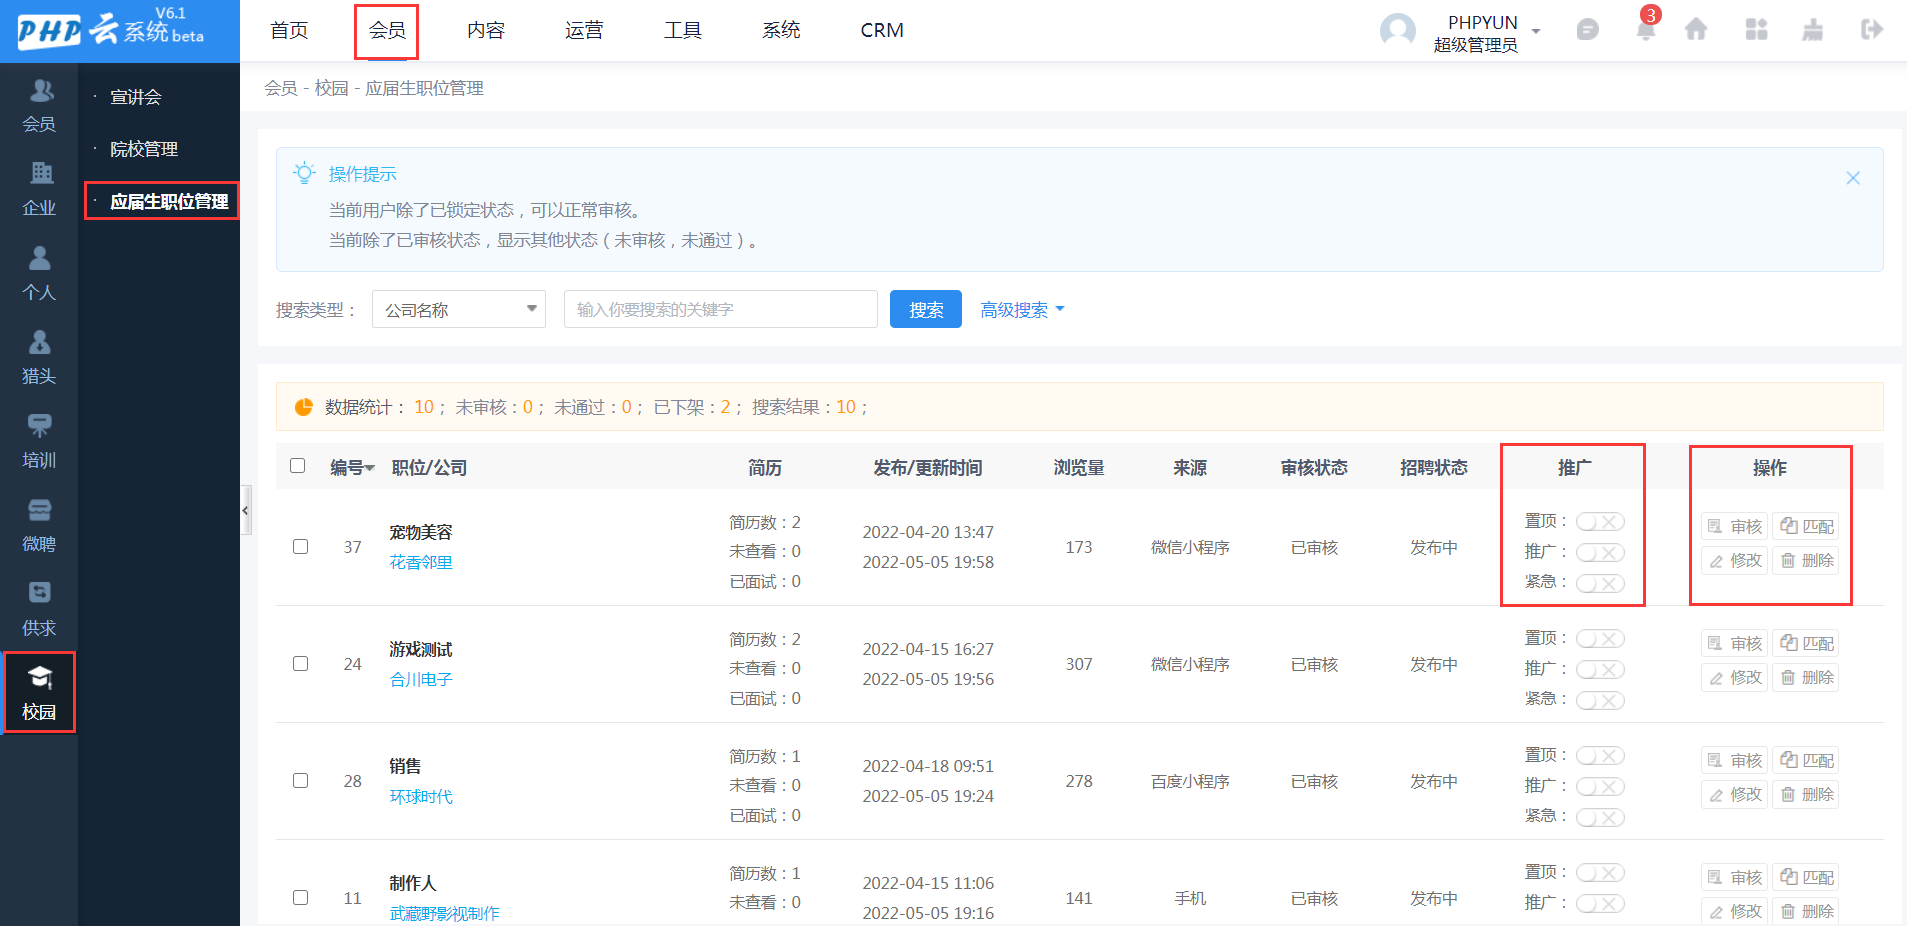Open the apps grid icon in header
This screenshot has width=1907, height=926.
click(1756, 30)
